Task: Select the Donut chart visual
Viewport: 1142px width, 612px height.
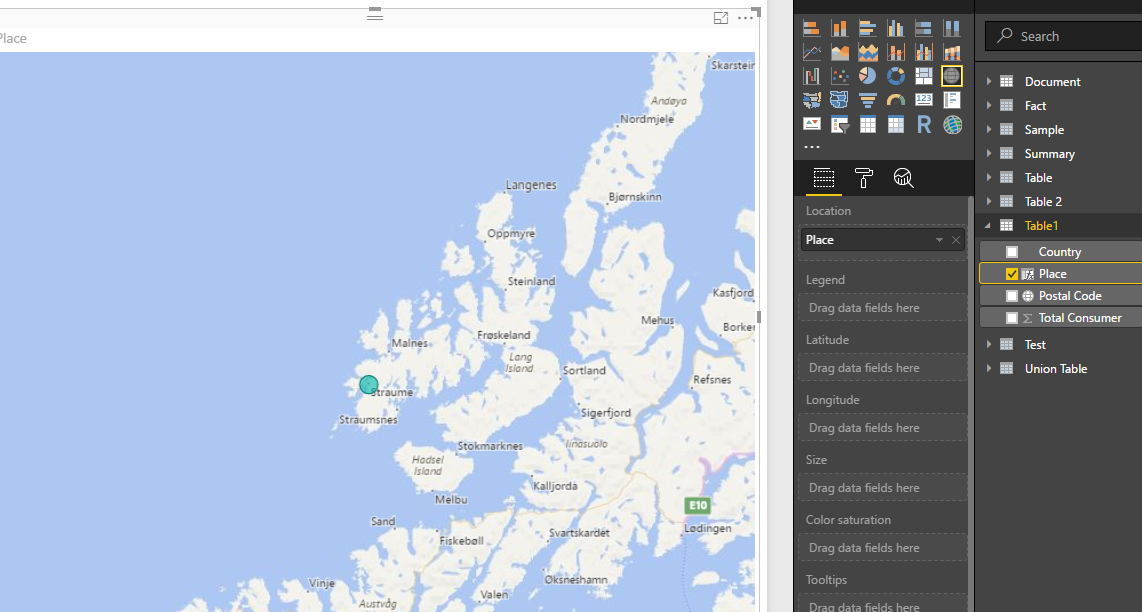Action: point(895,76)
